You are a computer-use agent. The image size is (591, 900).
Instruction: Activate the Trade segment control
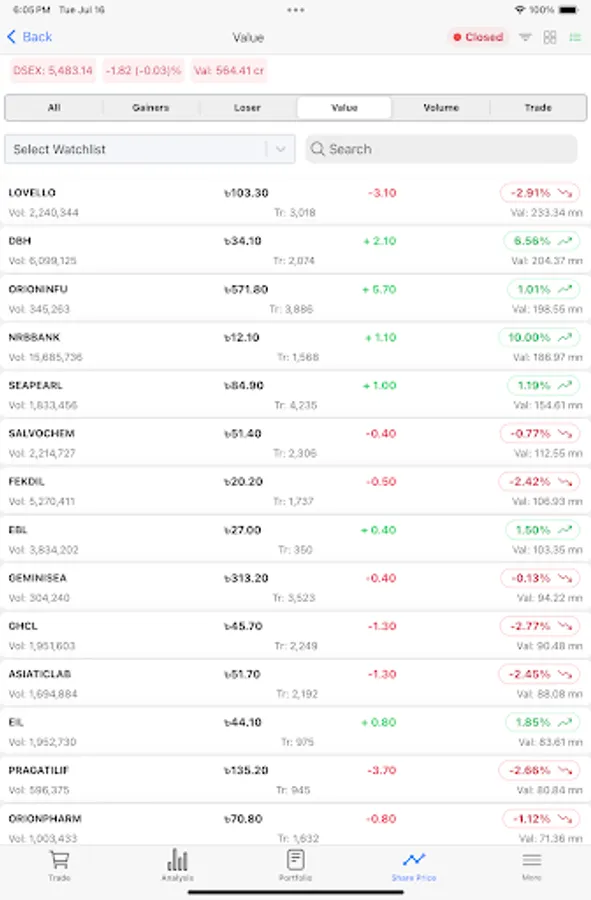tap(538, 107)
